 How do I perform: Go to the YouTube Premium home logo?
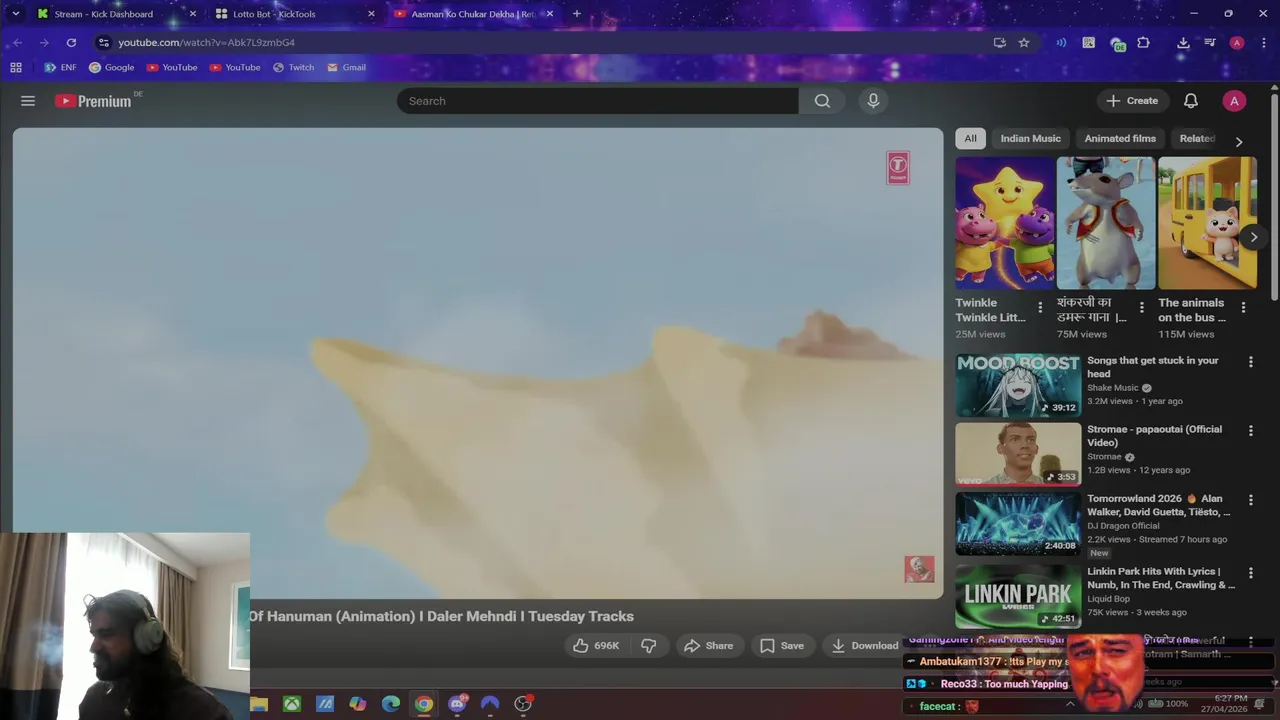point(93,101)
